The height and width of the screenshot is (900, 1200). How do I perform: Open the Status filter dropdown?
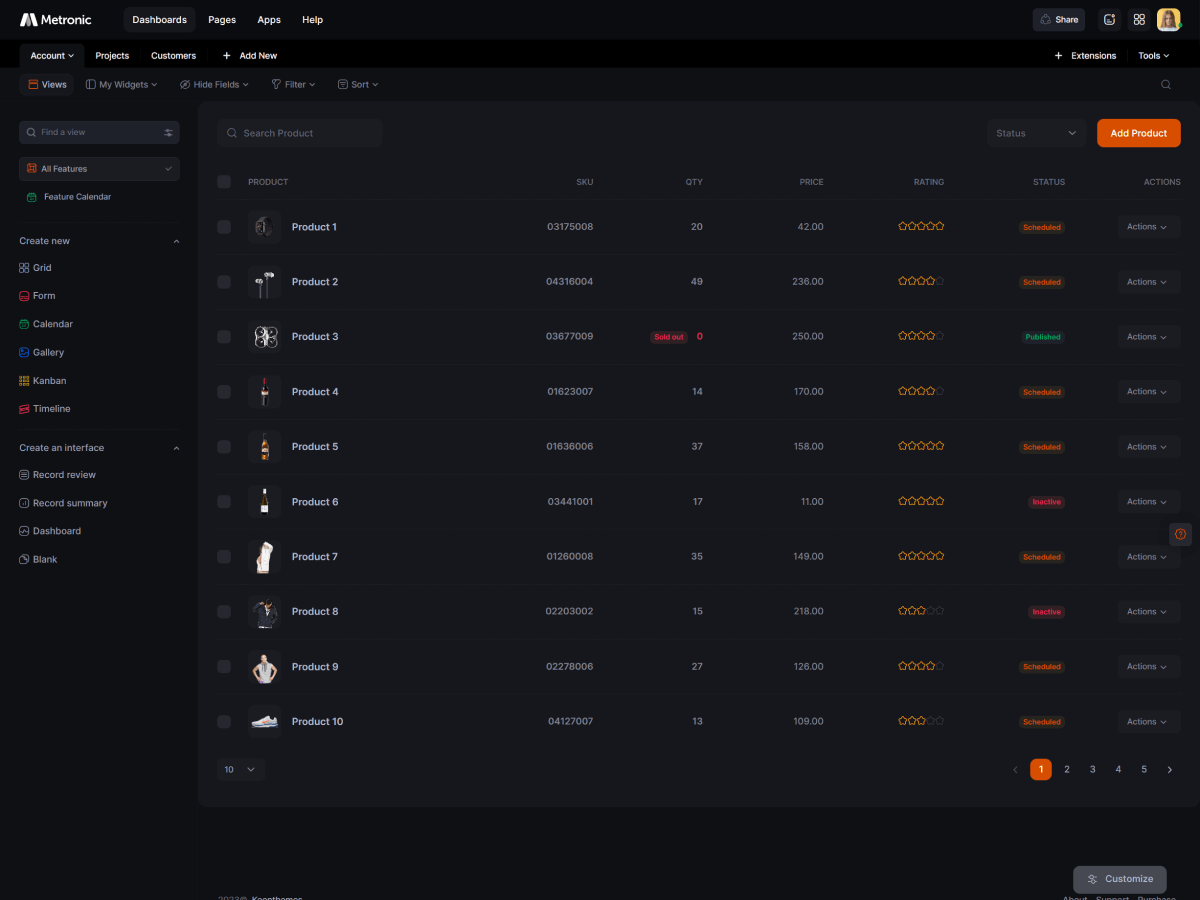[x=1036, y=133]
